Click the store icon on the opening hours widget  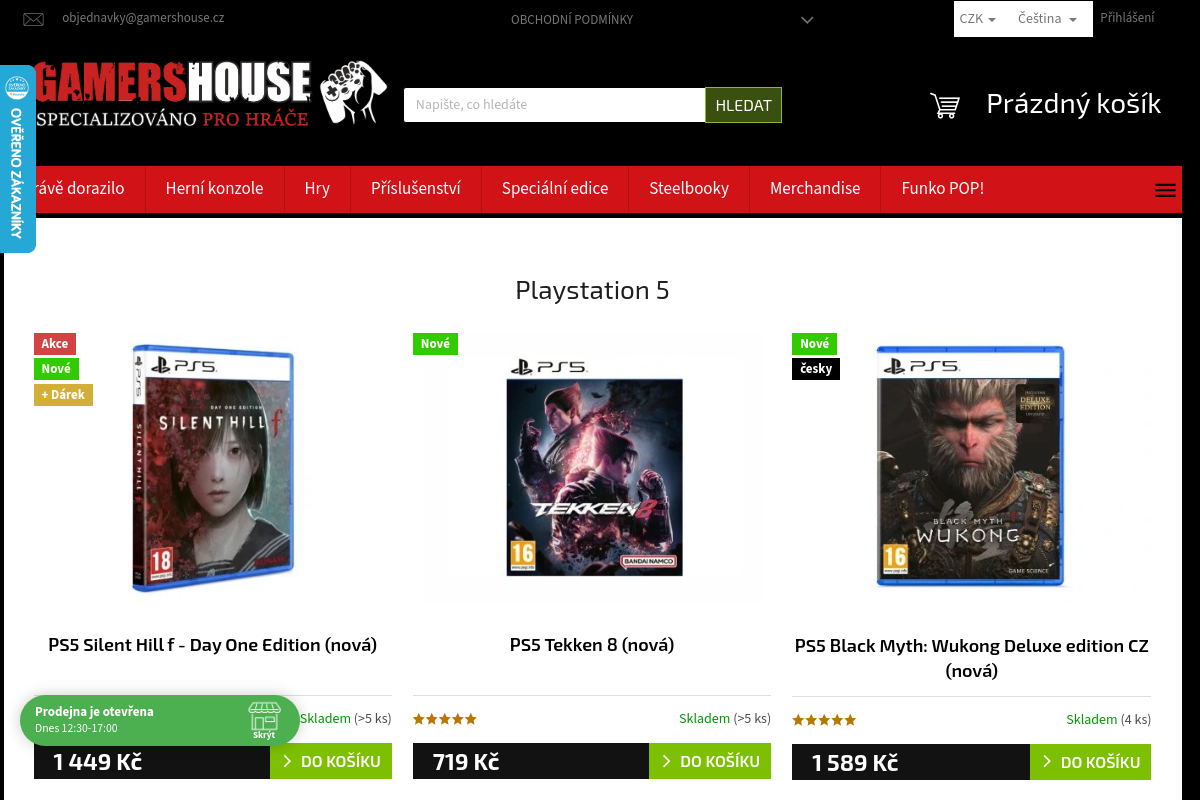(264, 716)
